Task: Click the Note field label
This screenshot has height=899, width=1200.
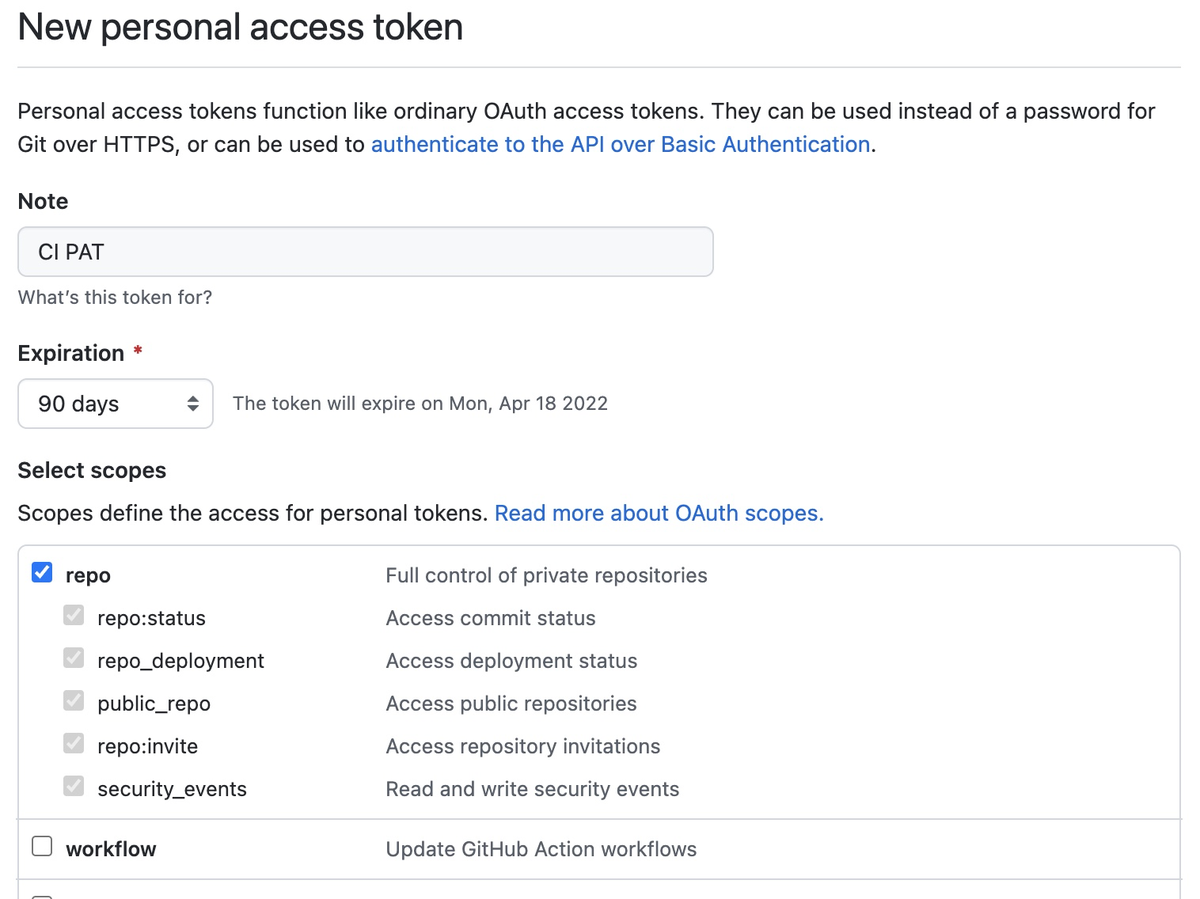Action: [43, 201]
